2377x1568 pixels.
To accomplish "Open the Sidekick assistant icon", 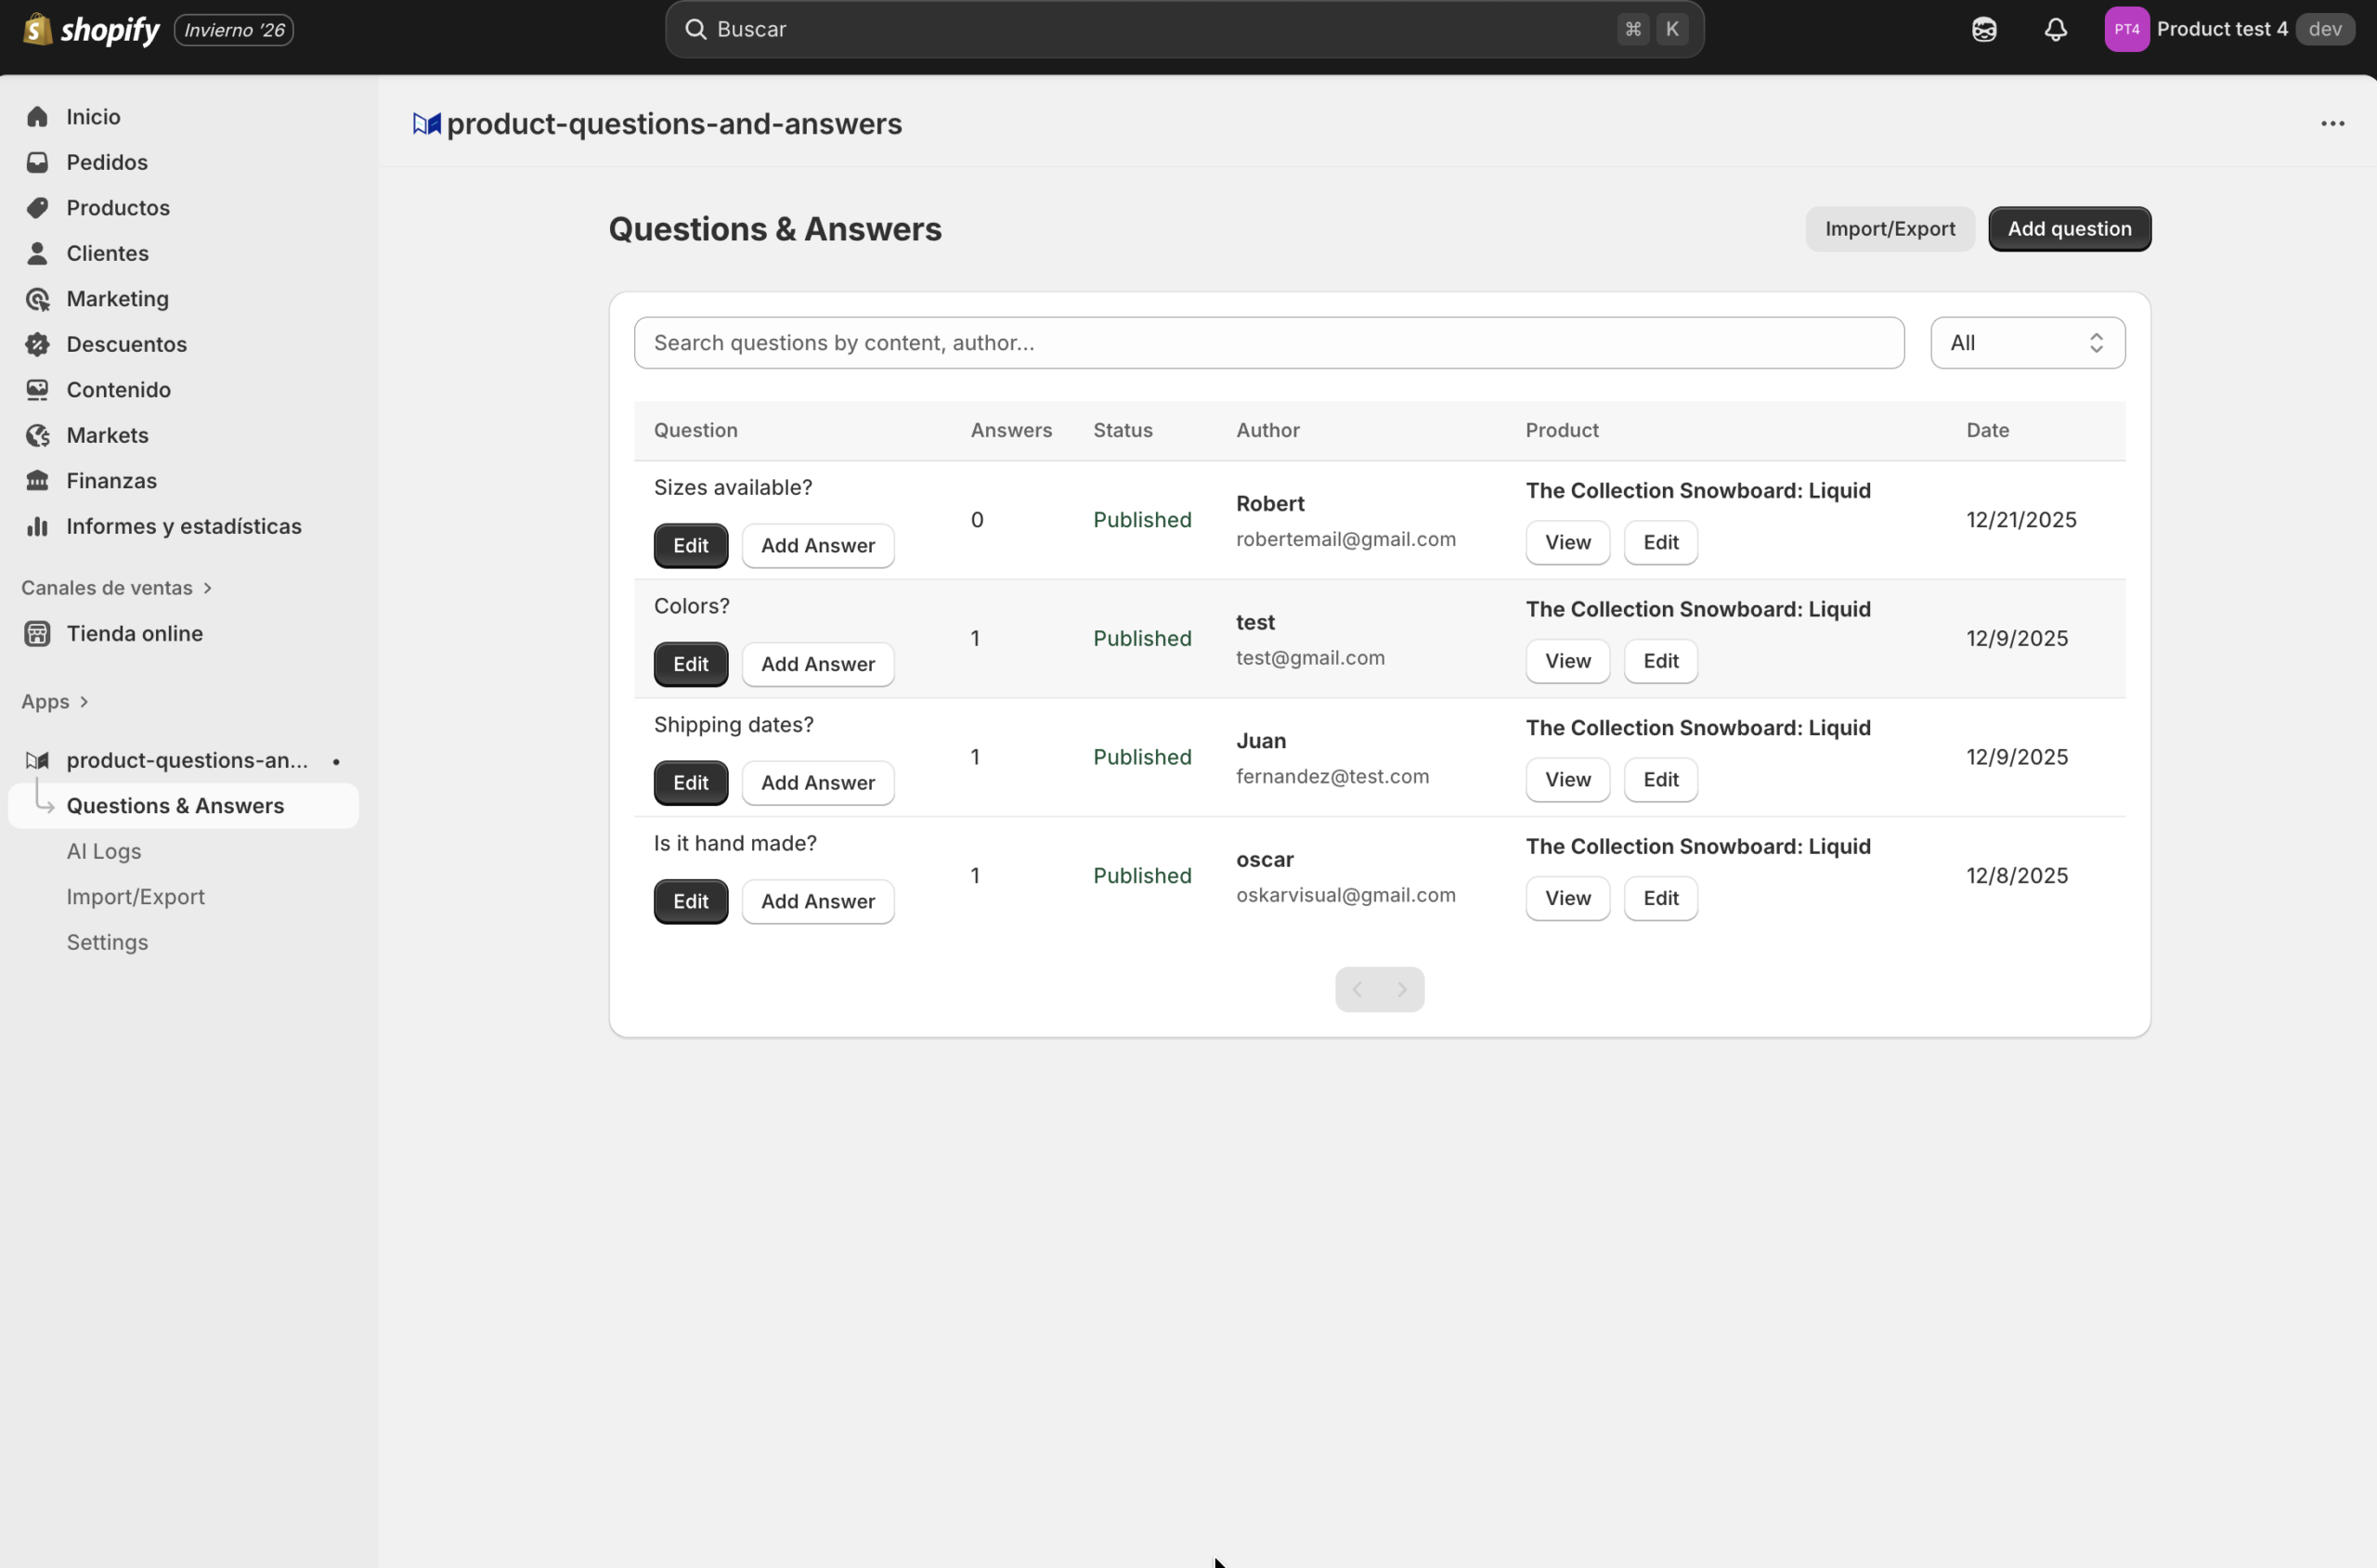I will tap(1984, 29).
